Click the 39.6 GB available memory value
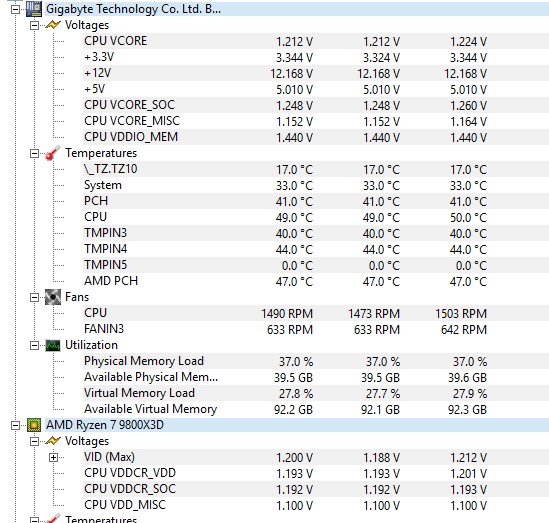This screenshot has height=523, width=549. point(467,378)
